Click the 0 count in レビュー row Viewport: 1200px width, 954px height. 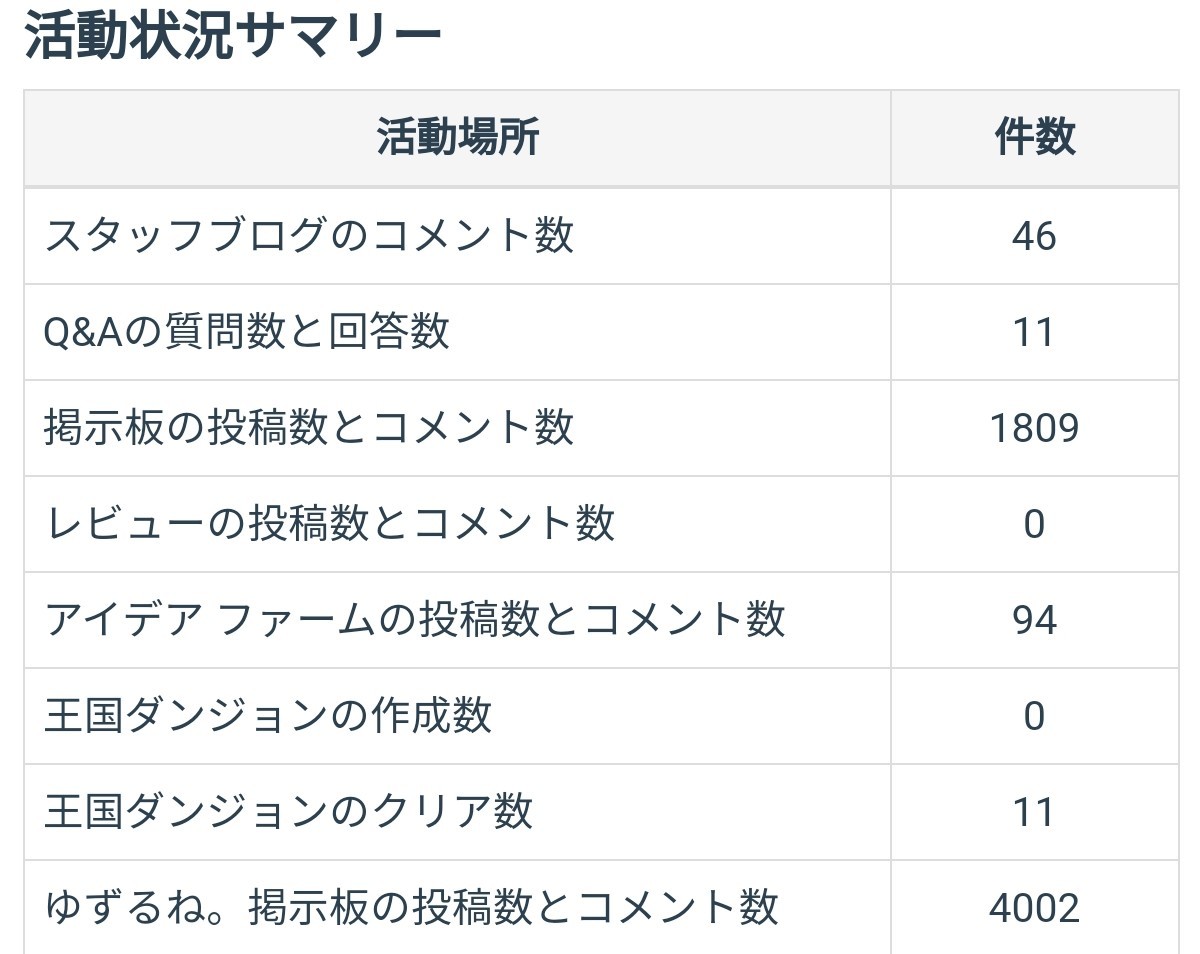1034,524
